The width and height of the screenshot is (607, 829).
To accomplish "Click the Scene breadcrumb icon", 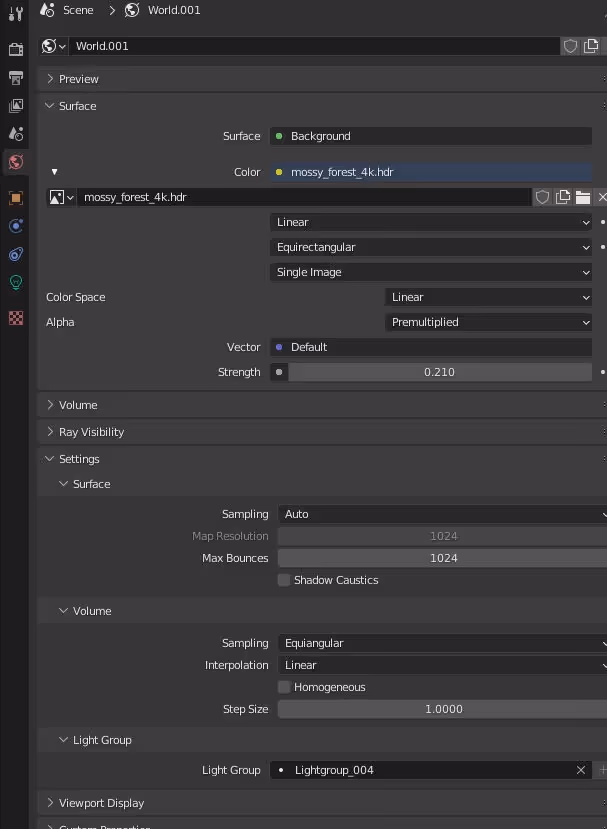I will pyautogui.click(x=47, y=10).
